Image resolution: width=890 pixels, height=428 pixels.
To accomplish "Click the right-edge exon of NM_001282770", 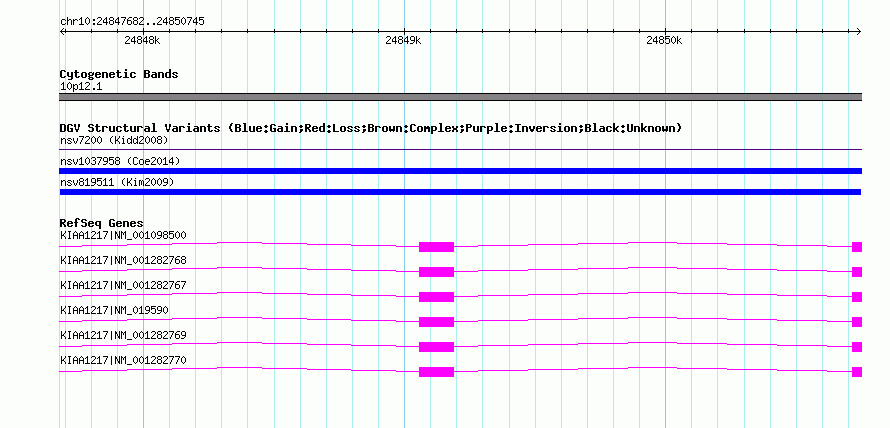I will tap(857, 372).
